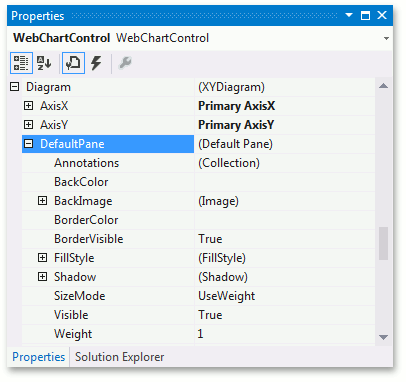Image resolution: width=406 pixels, height=382 pixels.
Task: Show Events lightning bolt icon
Action: (x=96, y=63)
